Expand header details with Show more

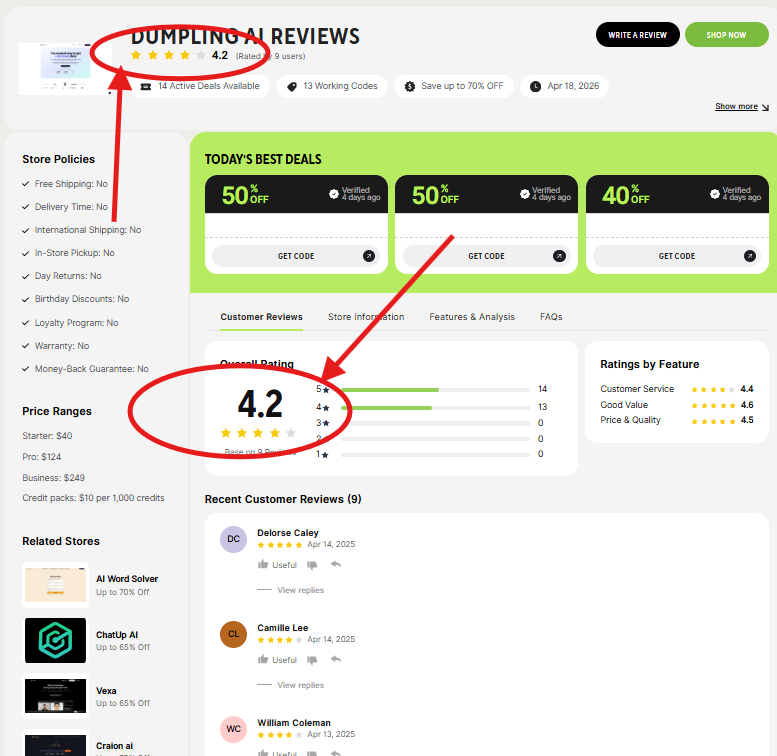741,107
